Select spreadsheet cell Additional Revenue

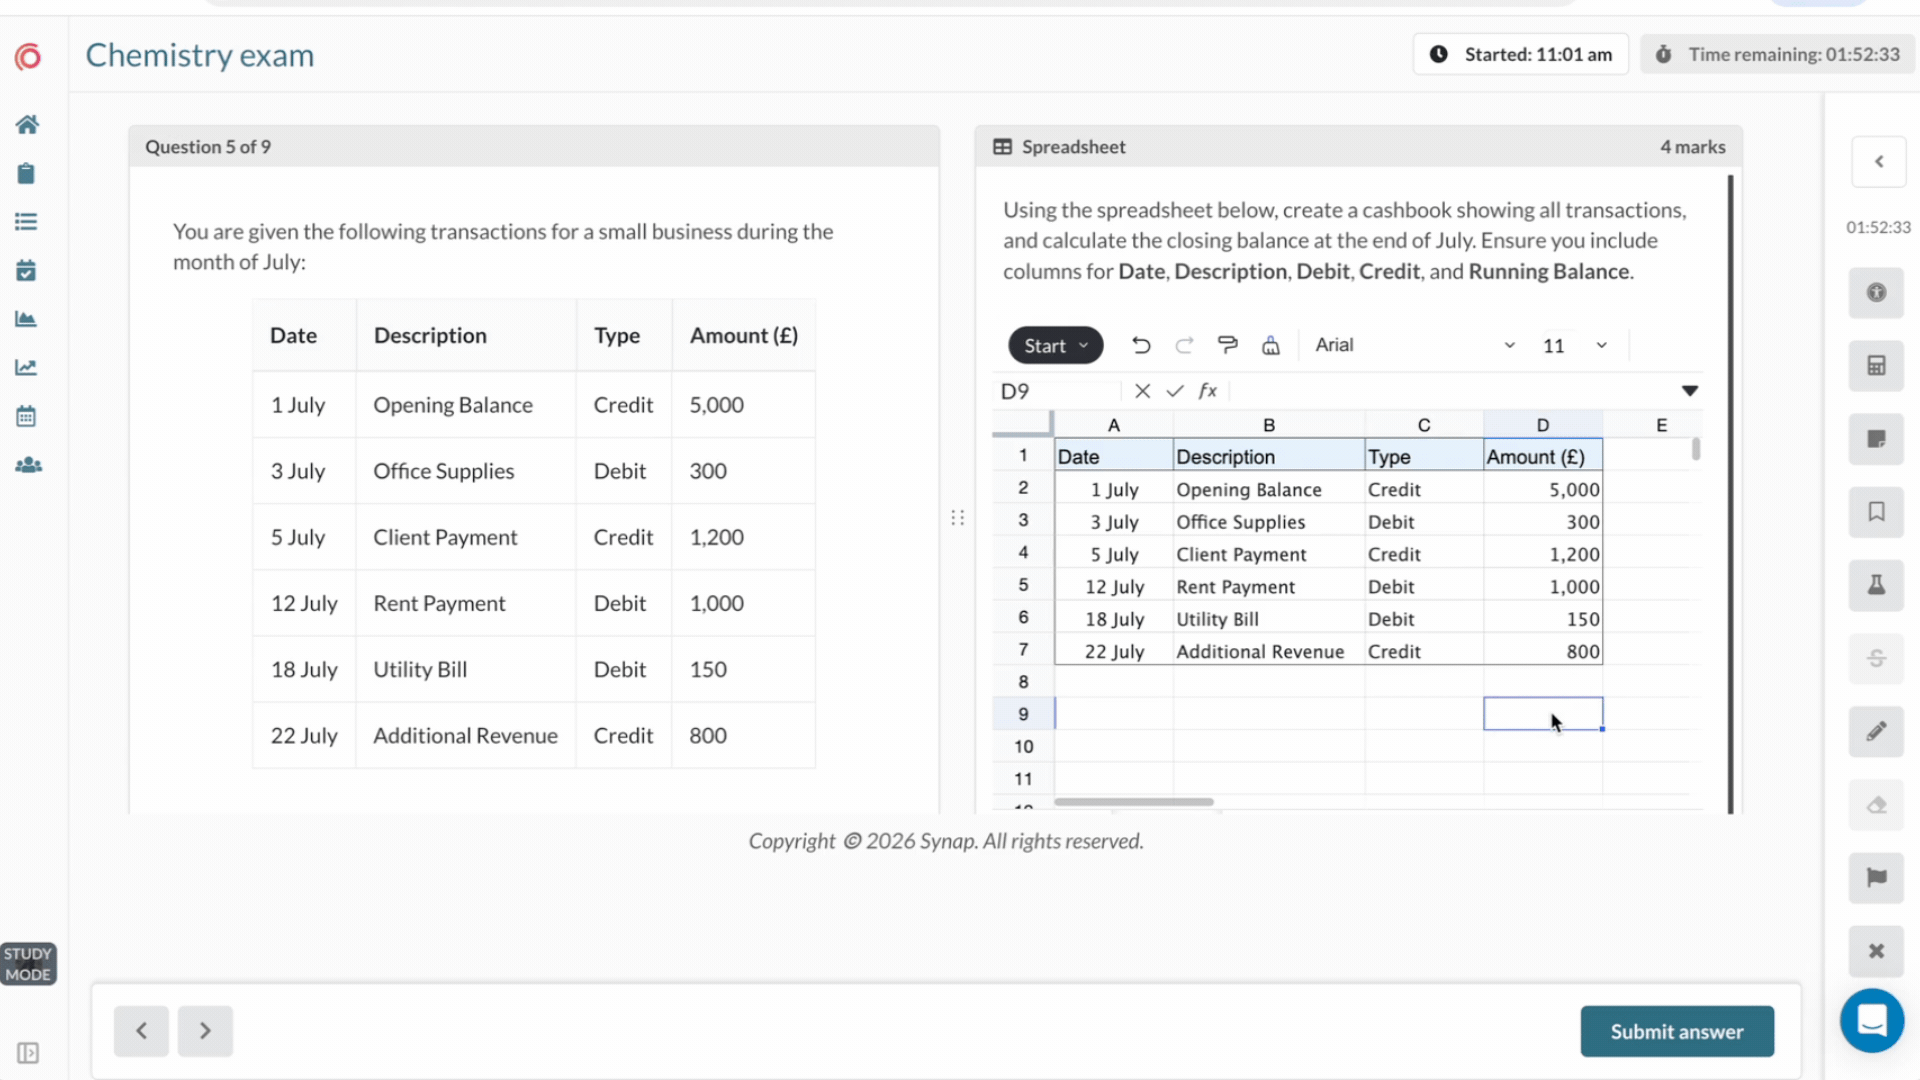[1269, 652]
